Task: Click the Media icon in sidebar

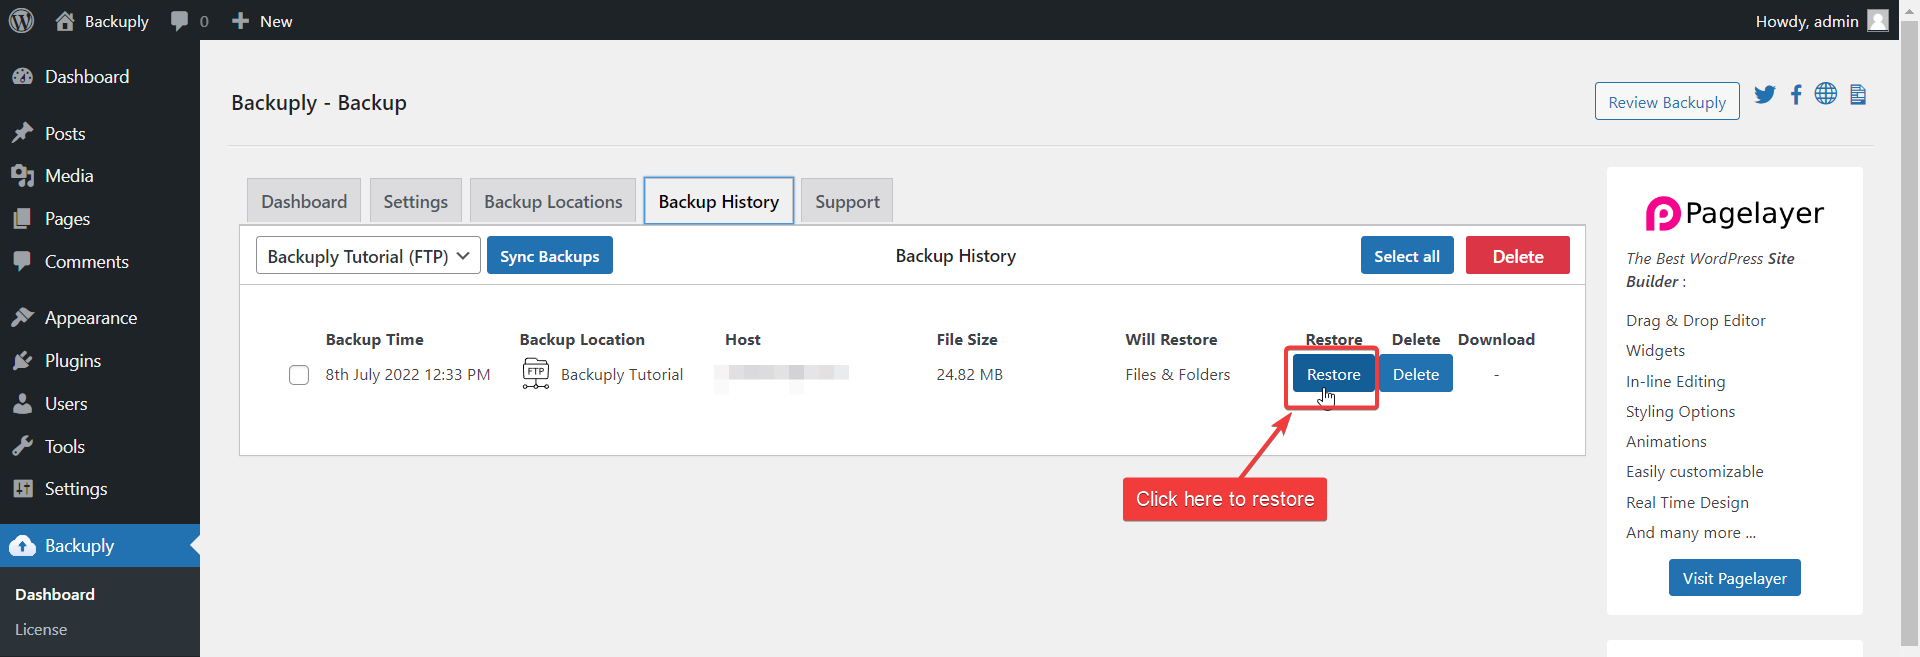Action: (x=22, y=176)
